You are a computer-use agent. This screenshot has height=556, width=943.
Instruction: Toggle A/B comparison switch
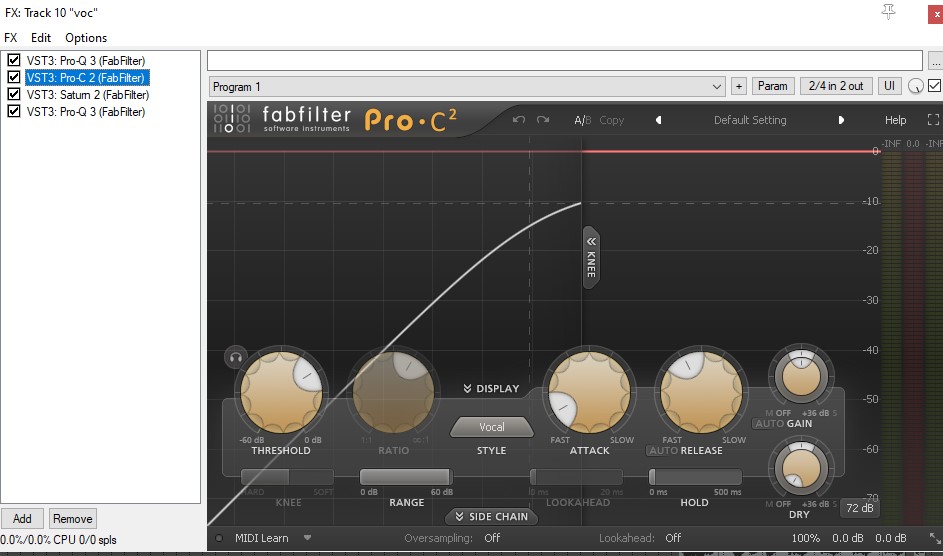coord(583,120)
